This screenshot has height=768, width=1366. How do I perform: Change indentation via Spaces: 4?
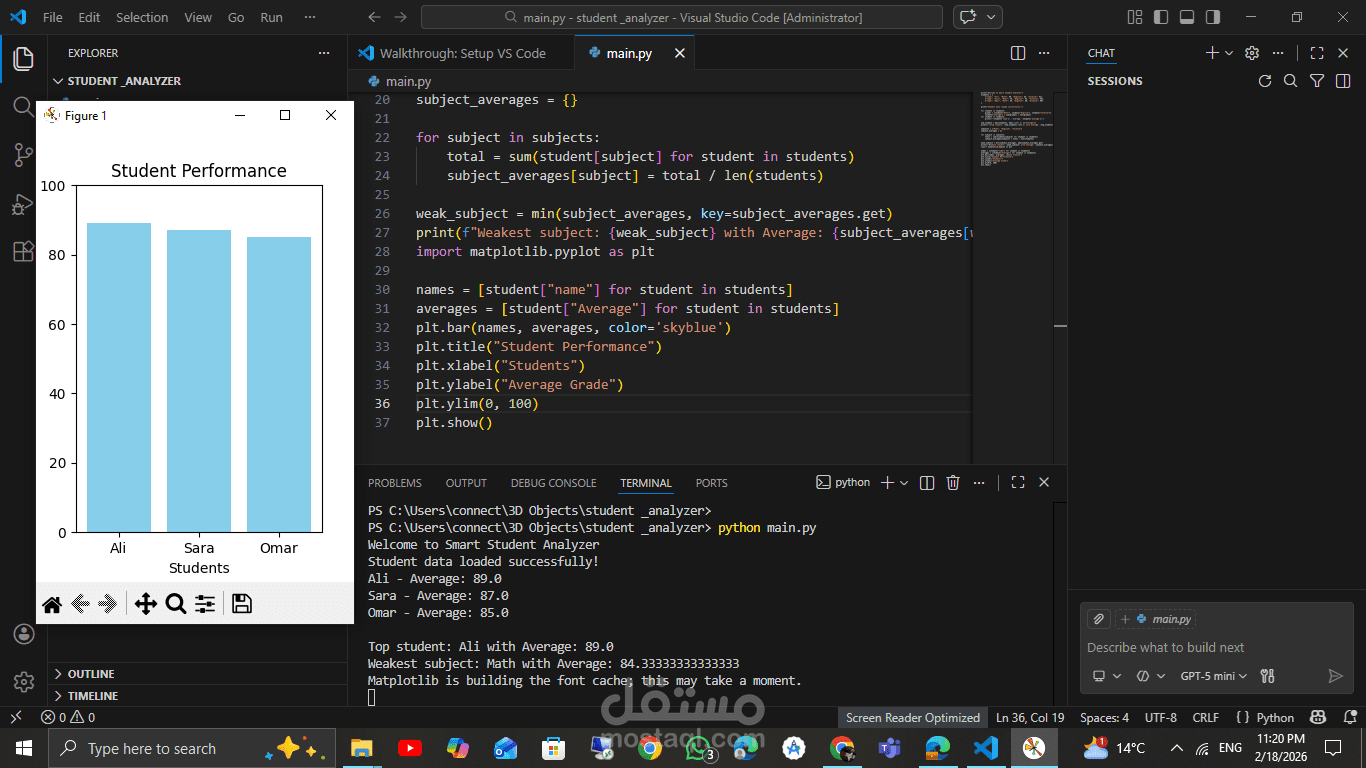[x=1104, y=717]
